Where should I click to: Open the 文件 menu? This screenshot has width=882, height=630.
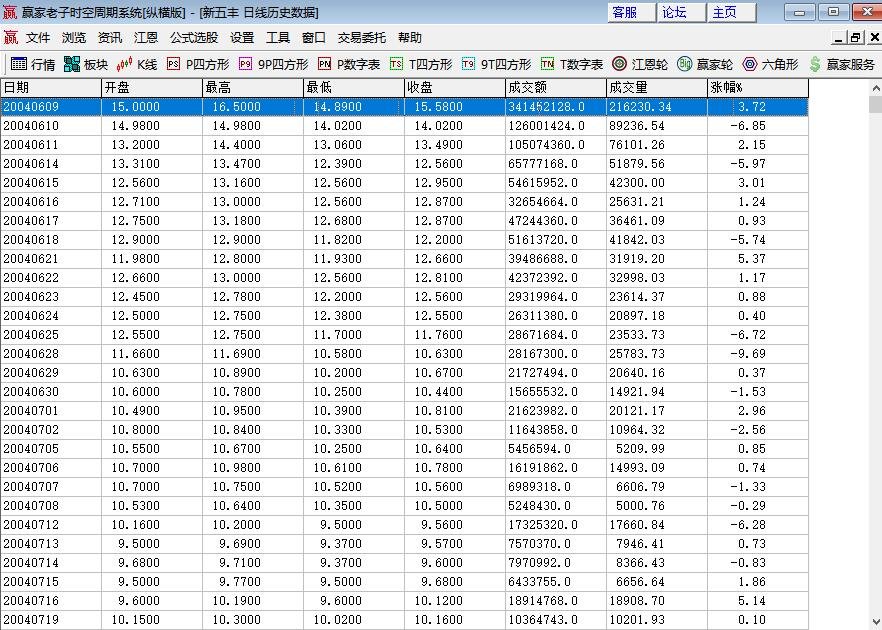coord(38,38)
